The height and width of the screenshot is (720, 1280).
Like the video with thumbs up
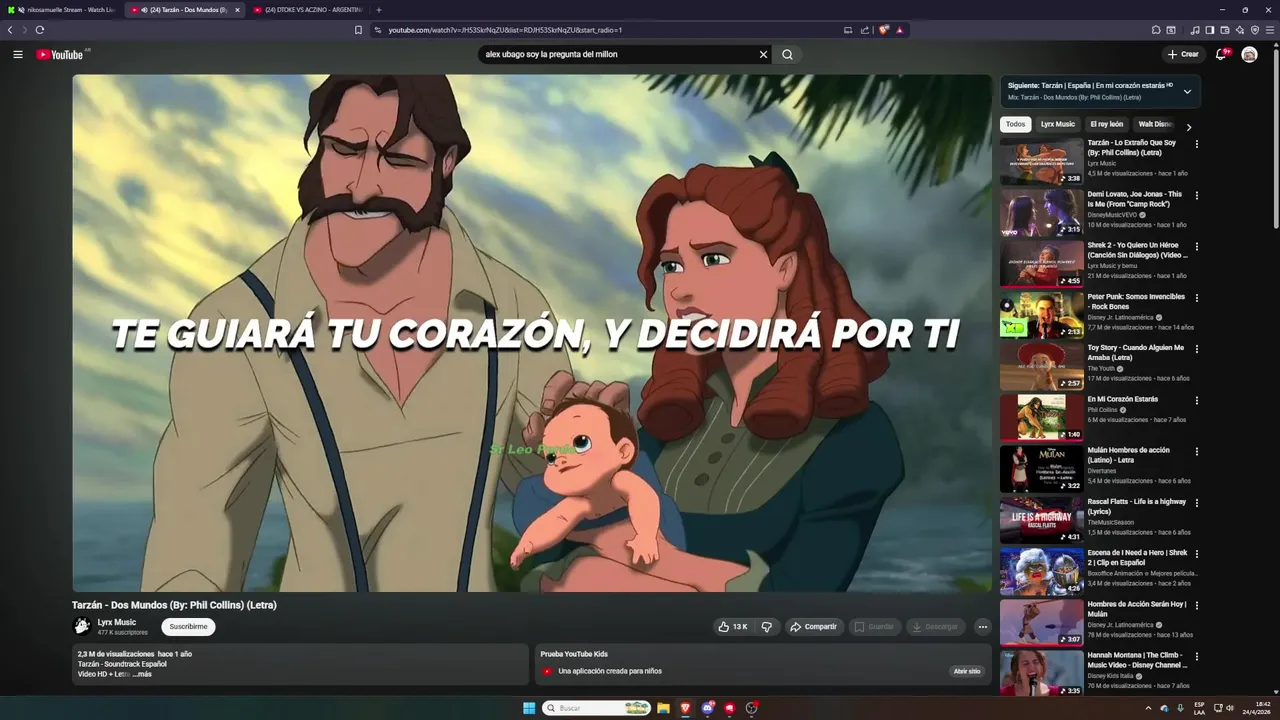731,627
